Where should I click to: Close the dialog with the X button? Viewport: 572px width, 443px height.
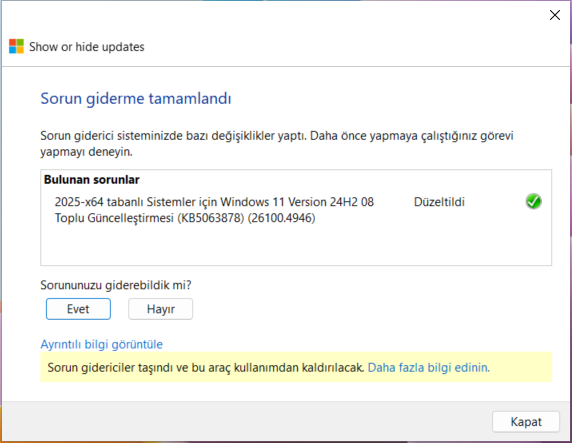tap(555, 15)
